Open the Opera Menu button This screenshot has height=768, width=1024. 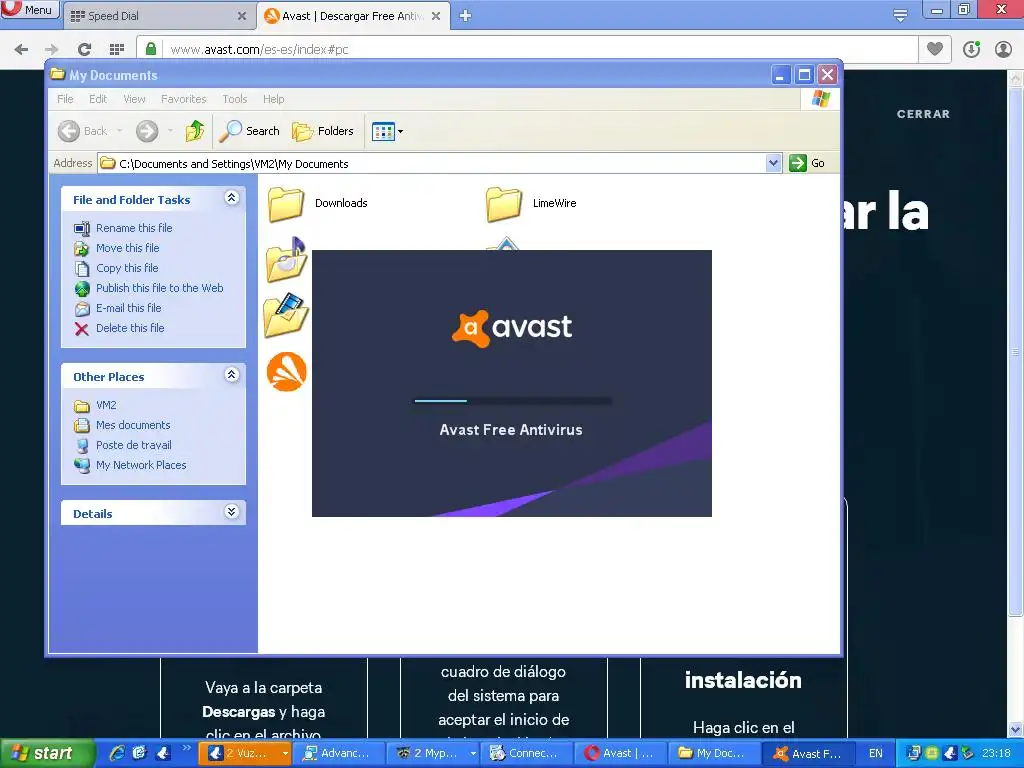point(29,10)
